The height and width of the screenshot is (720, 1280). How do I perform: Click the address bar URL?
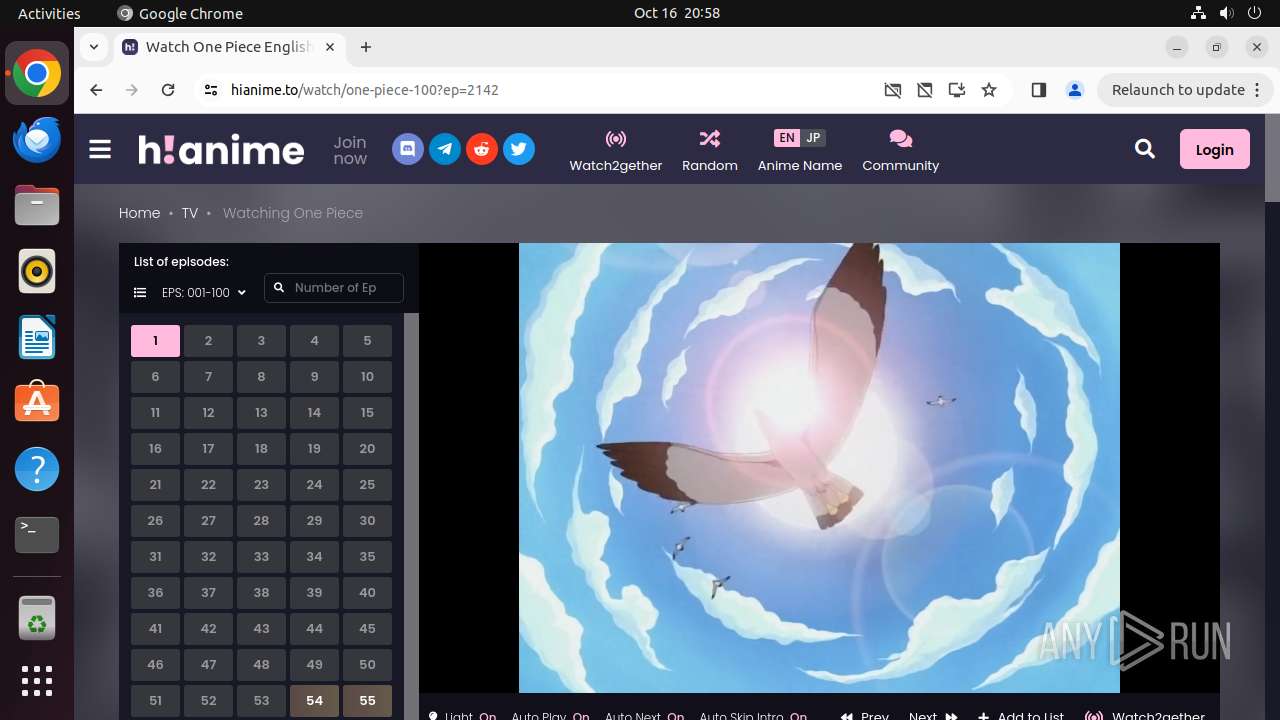365,90
